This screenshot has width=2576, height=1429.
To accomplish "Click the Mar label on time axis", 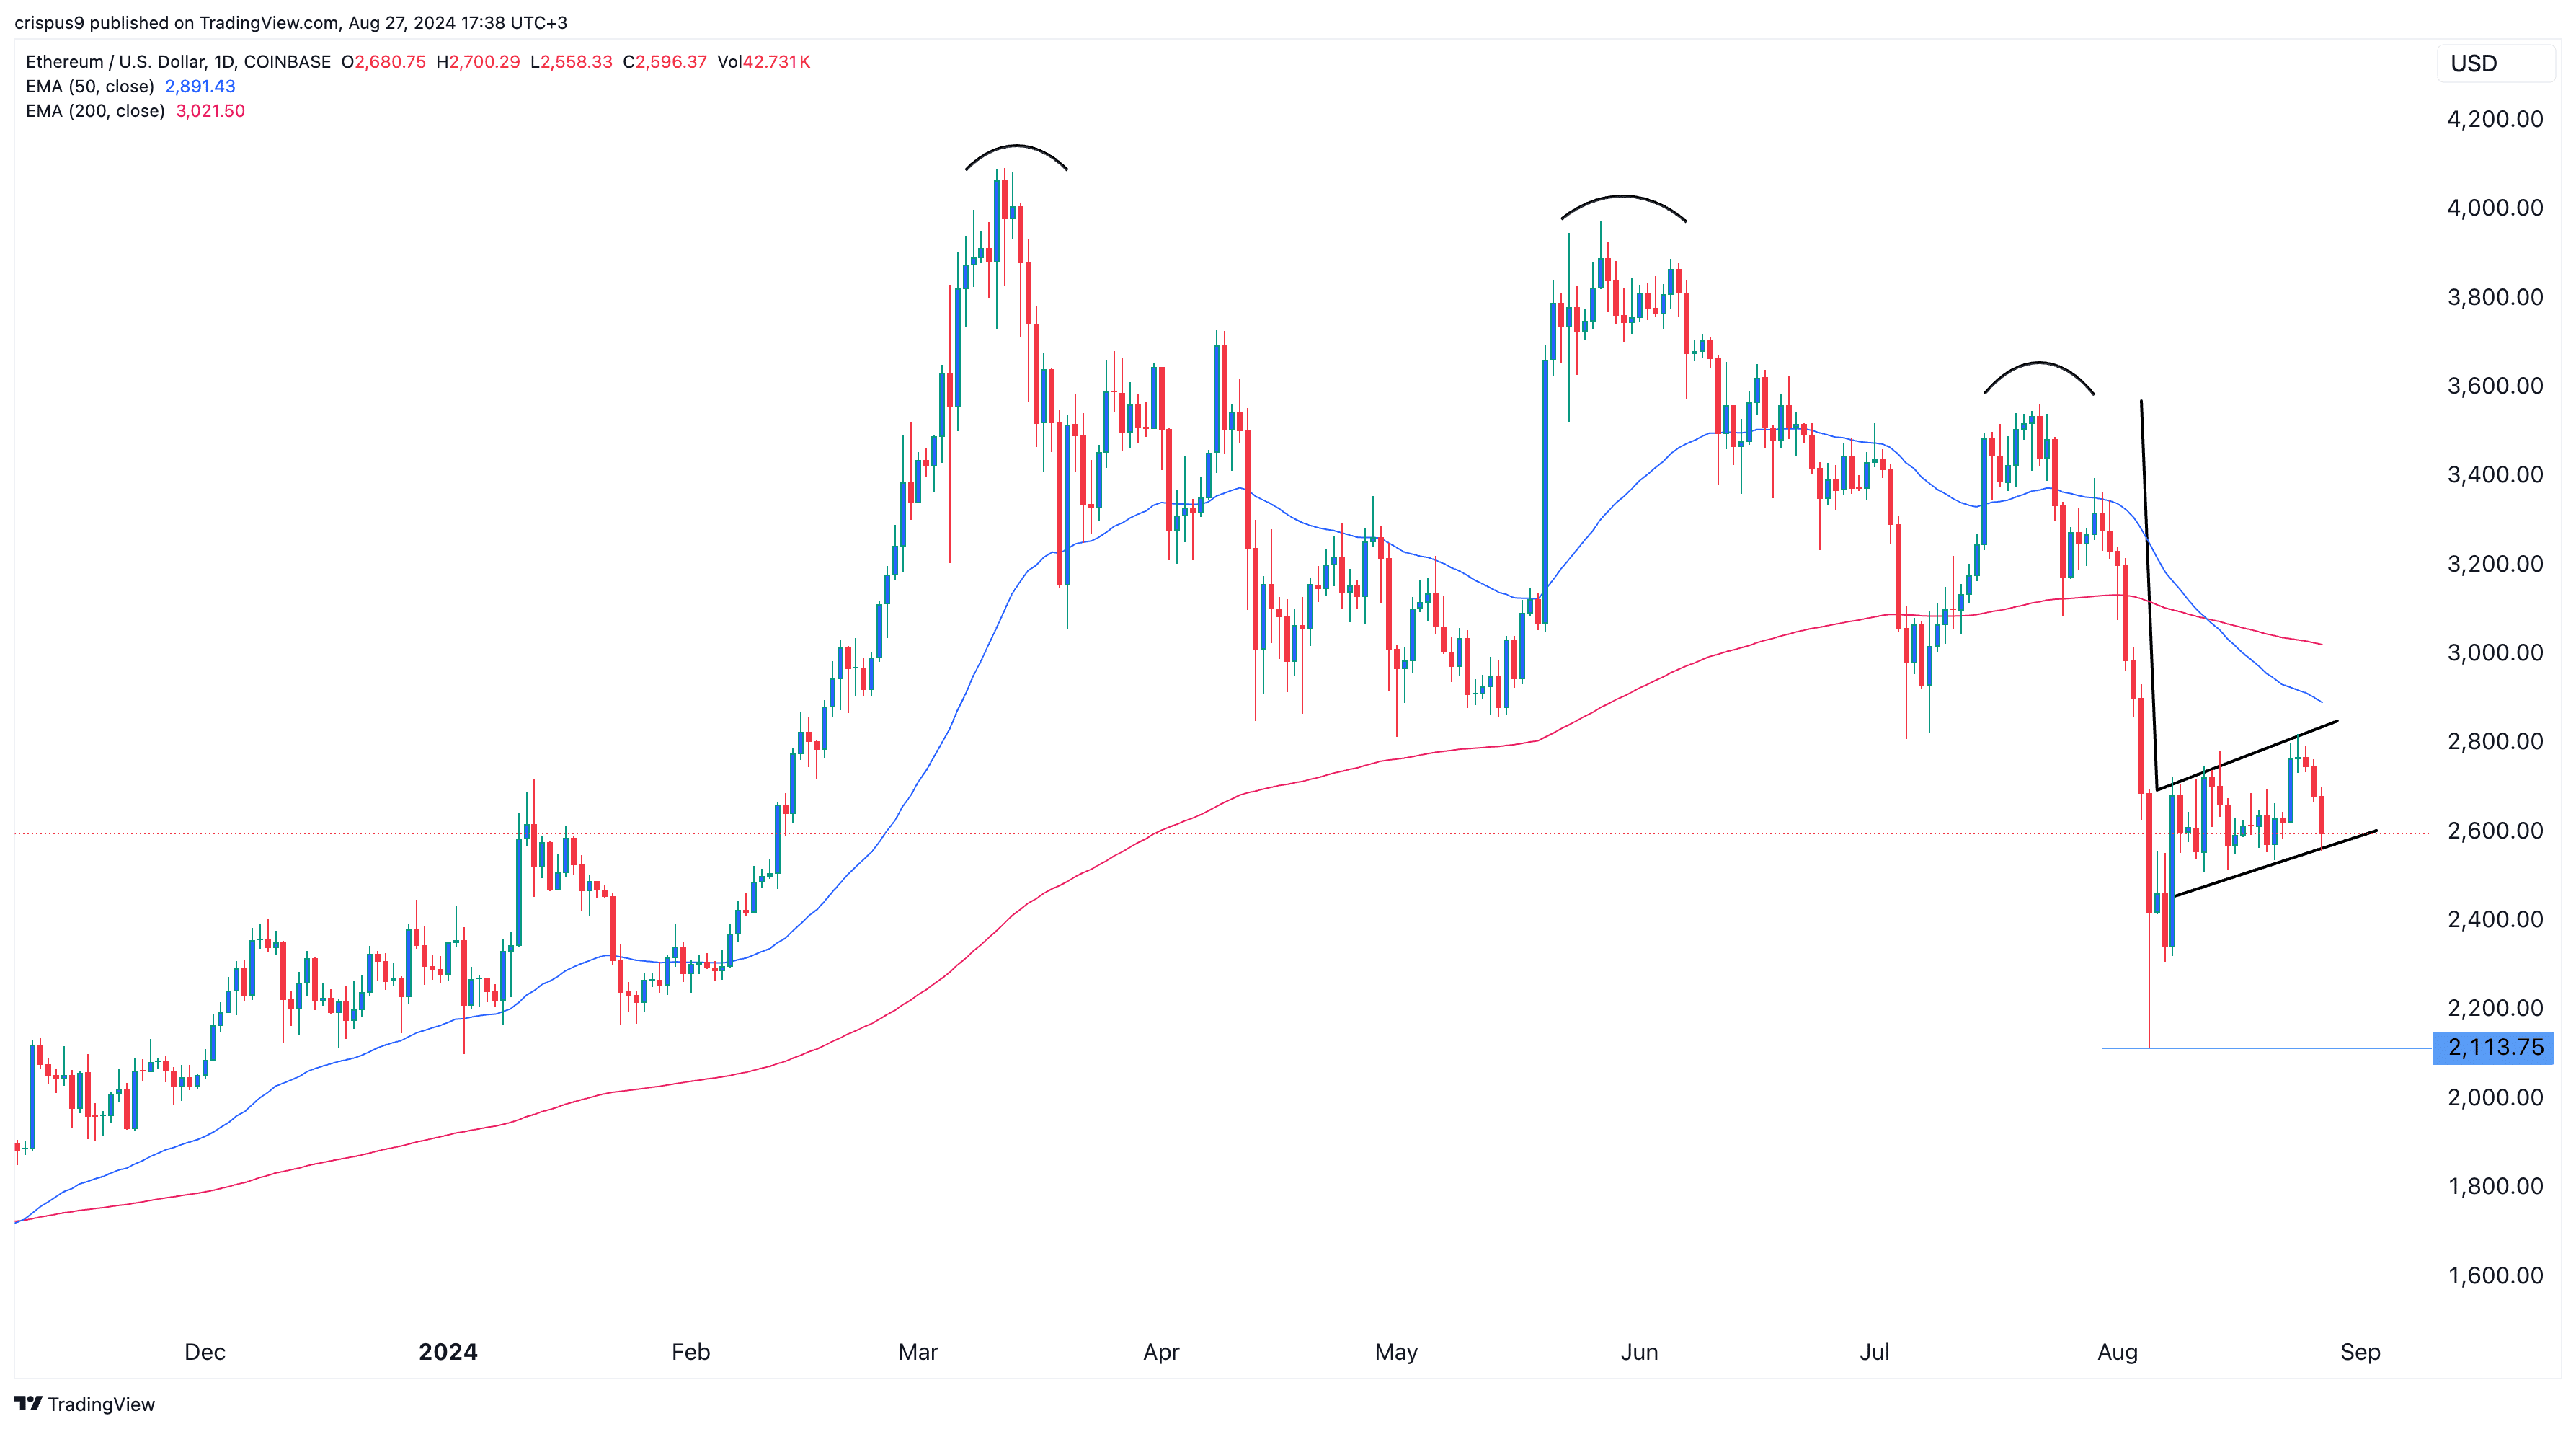I will pos(918,1352).
